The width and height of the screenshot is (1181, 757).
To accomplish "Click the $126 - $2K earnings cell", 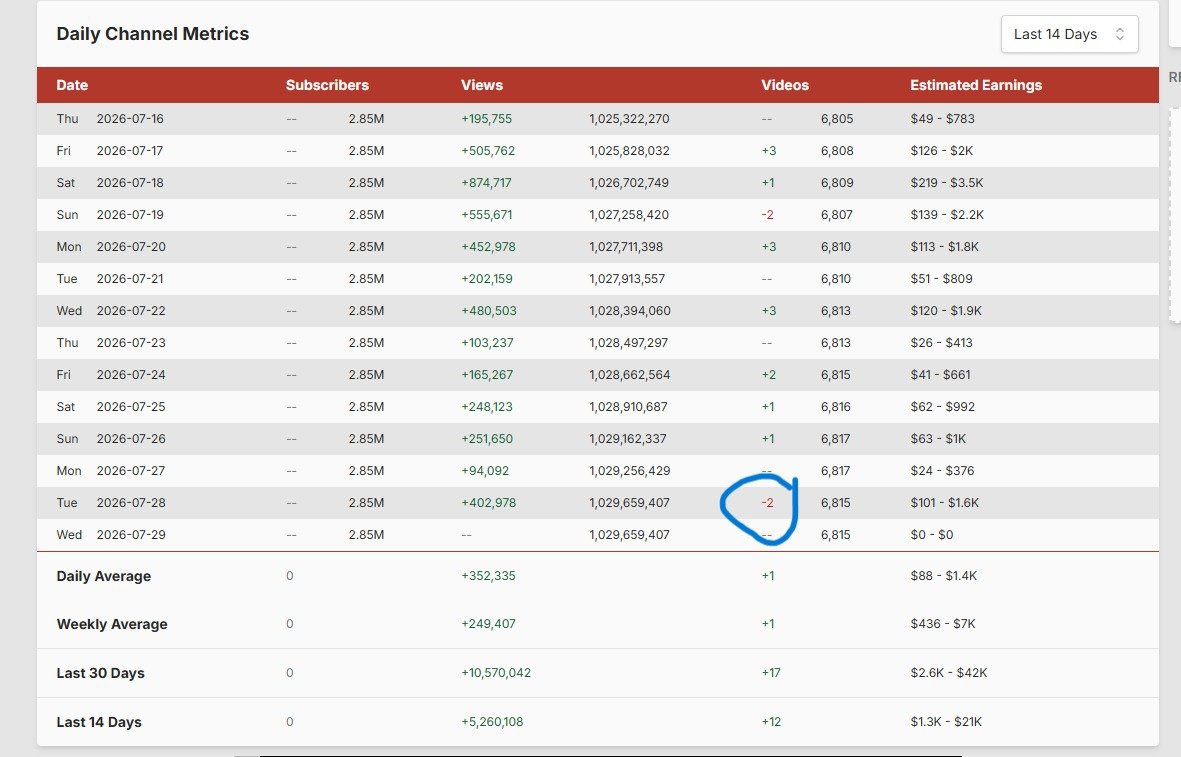I will tap(941, 151).
